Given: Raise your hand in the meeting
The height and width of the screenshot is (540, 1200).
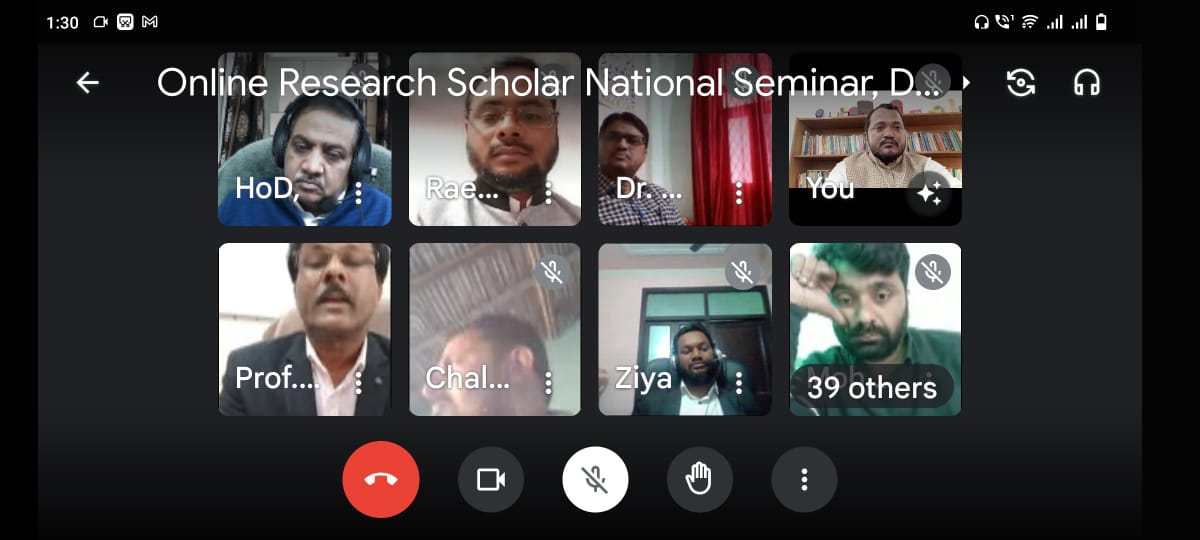Looking at the screenshot, I should 700,480.
